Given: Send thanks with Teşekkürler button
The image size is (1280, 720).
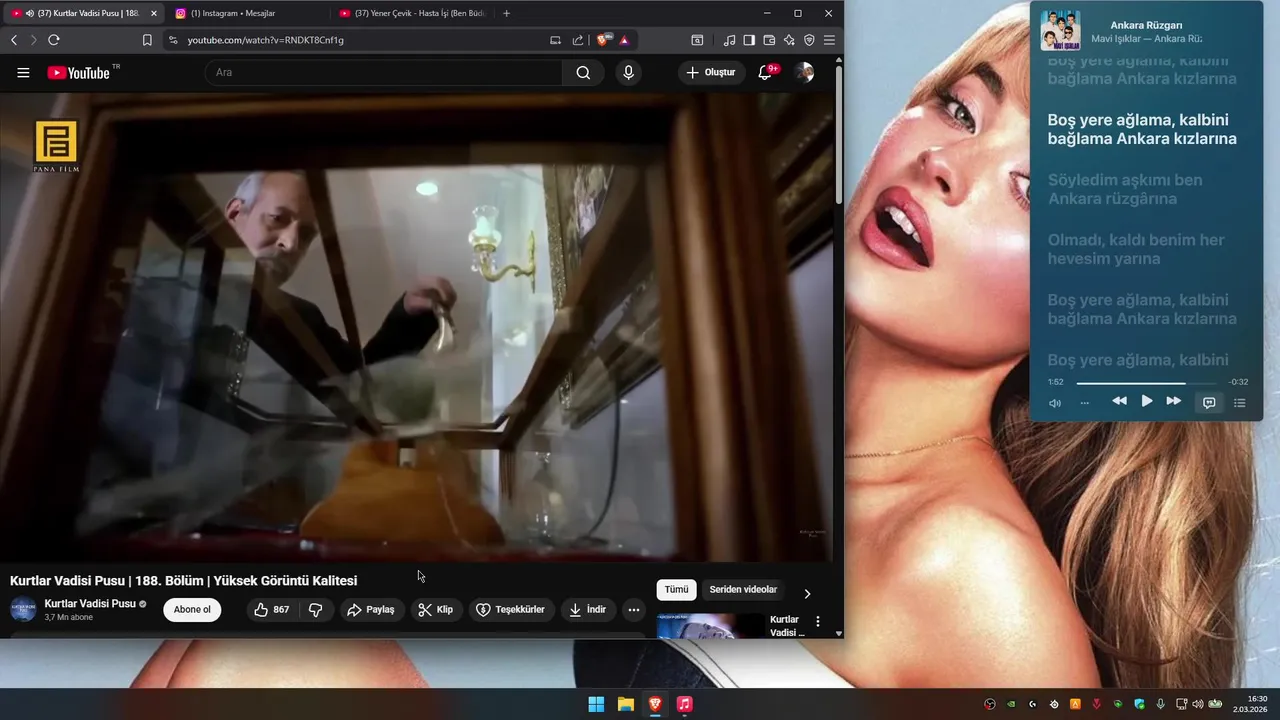Looking at the screenshot, I should (511, 610).
